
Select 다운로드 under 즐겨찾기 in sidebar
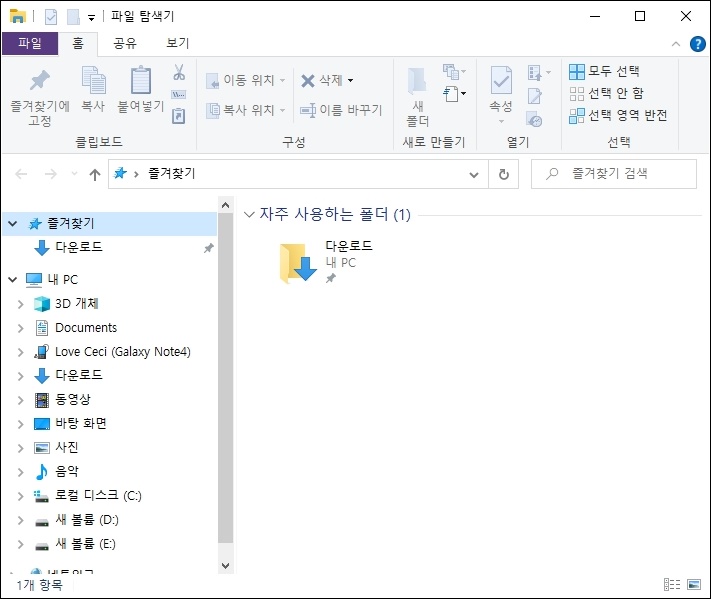click(79, 248)
